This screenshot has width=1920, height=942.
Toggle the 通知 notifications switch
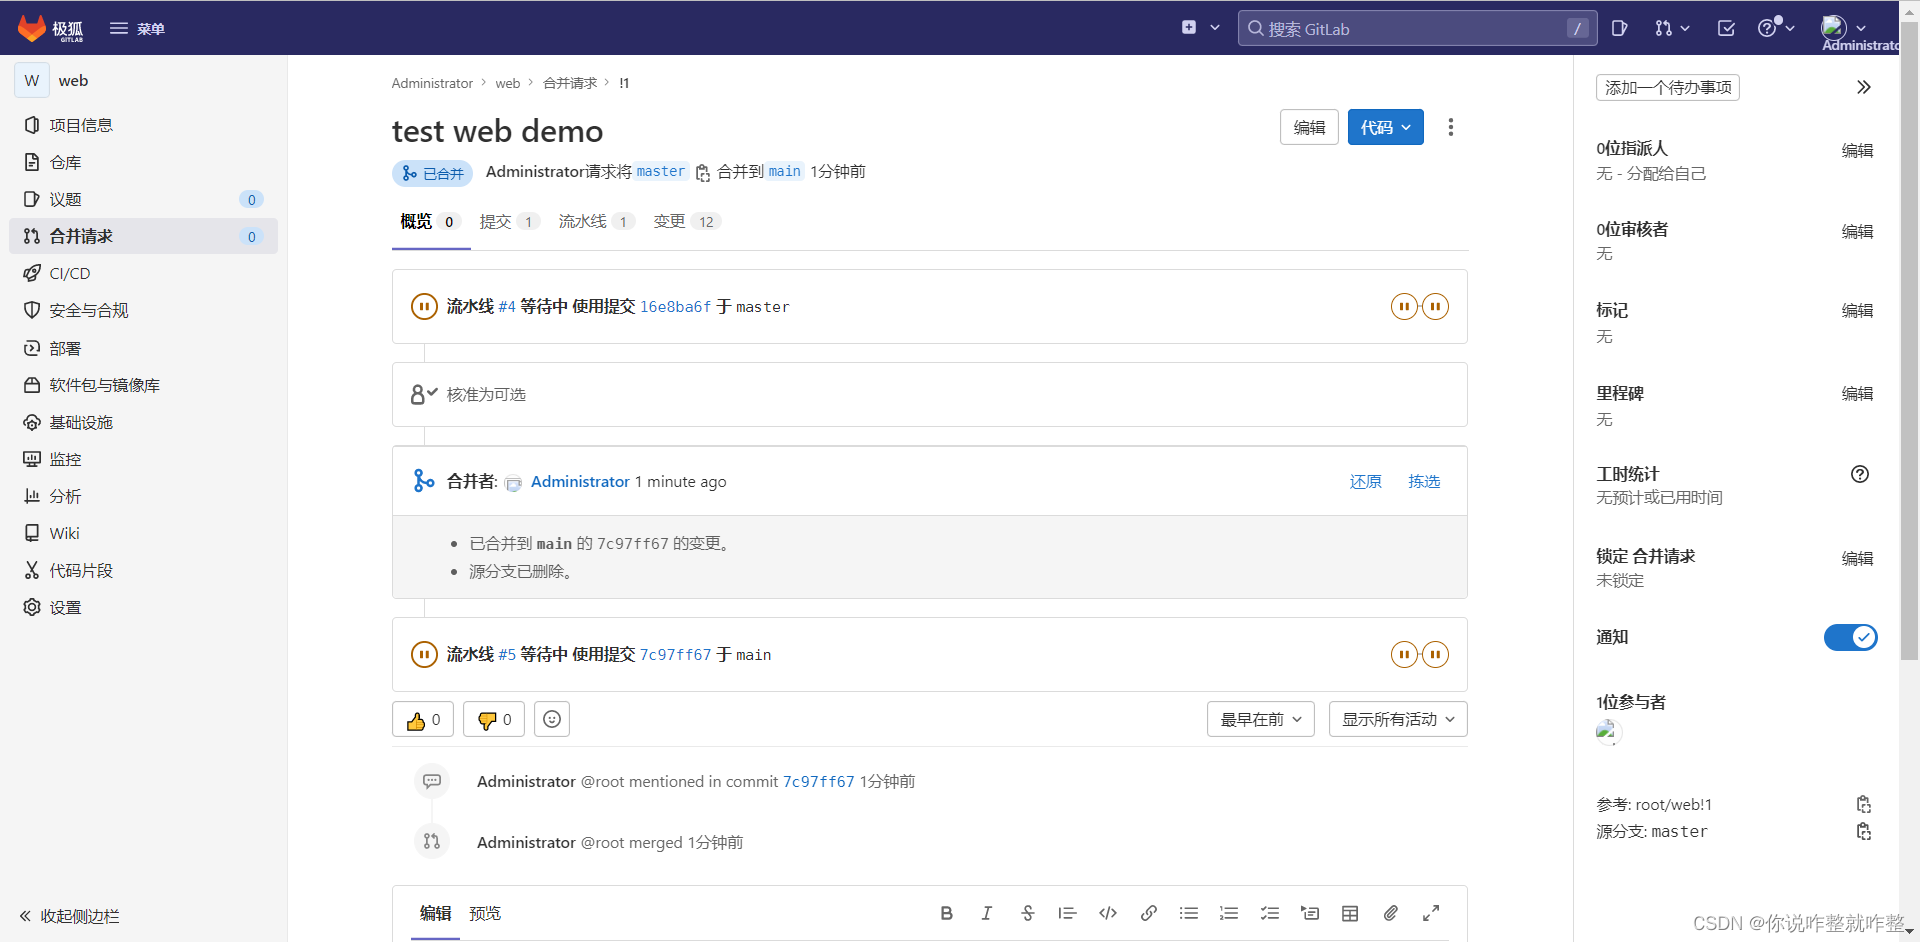click(1851, 638)
